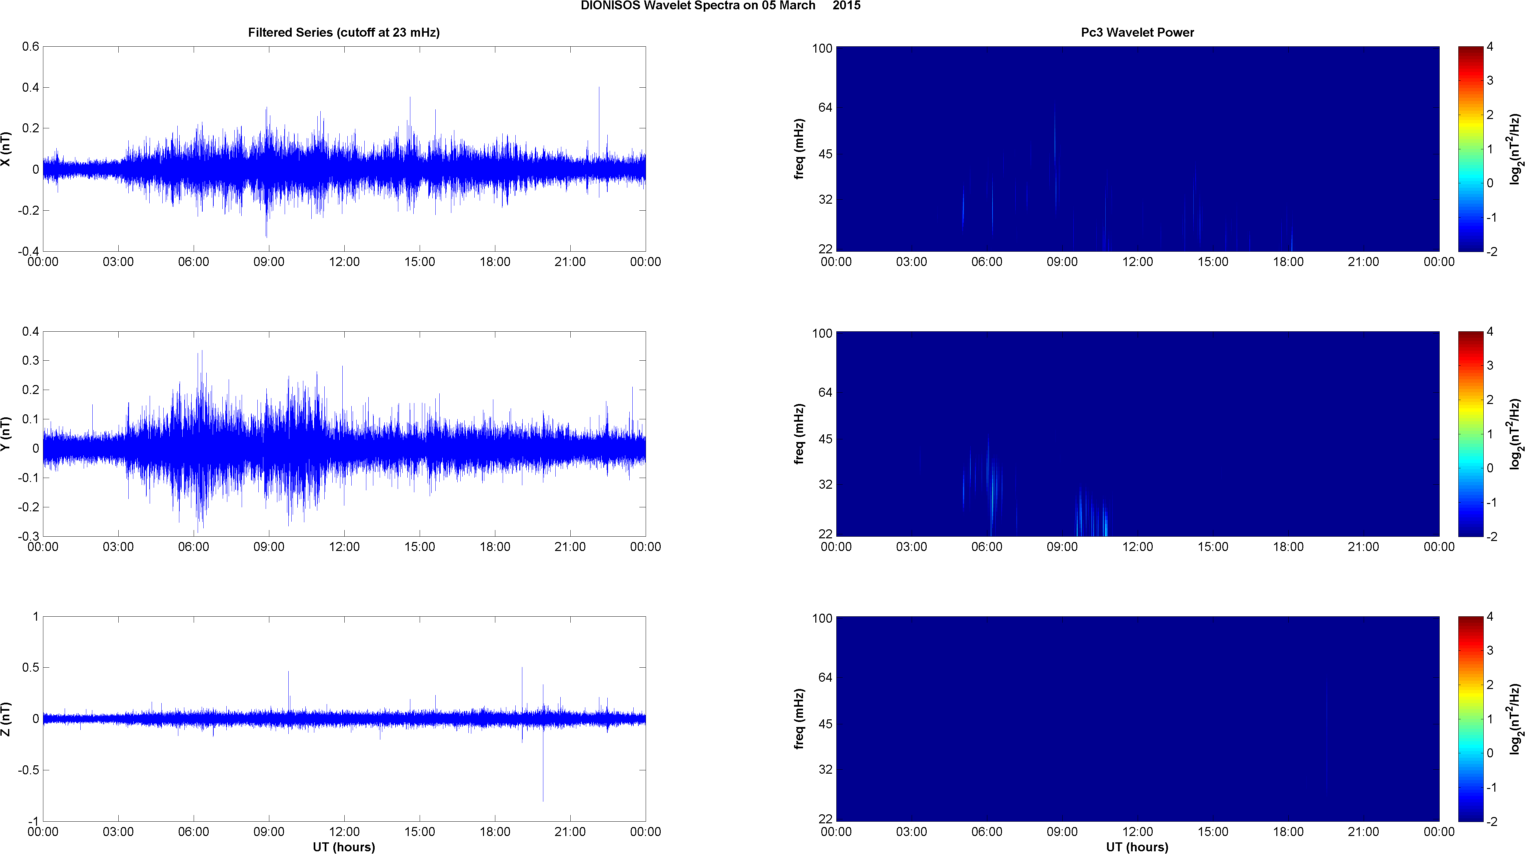
Task: Click the bottom colorbar's log2(nT²/Hz) label
Action: tap(1516, 719)
